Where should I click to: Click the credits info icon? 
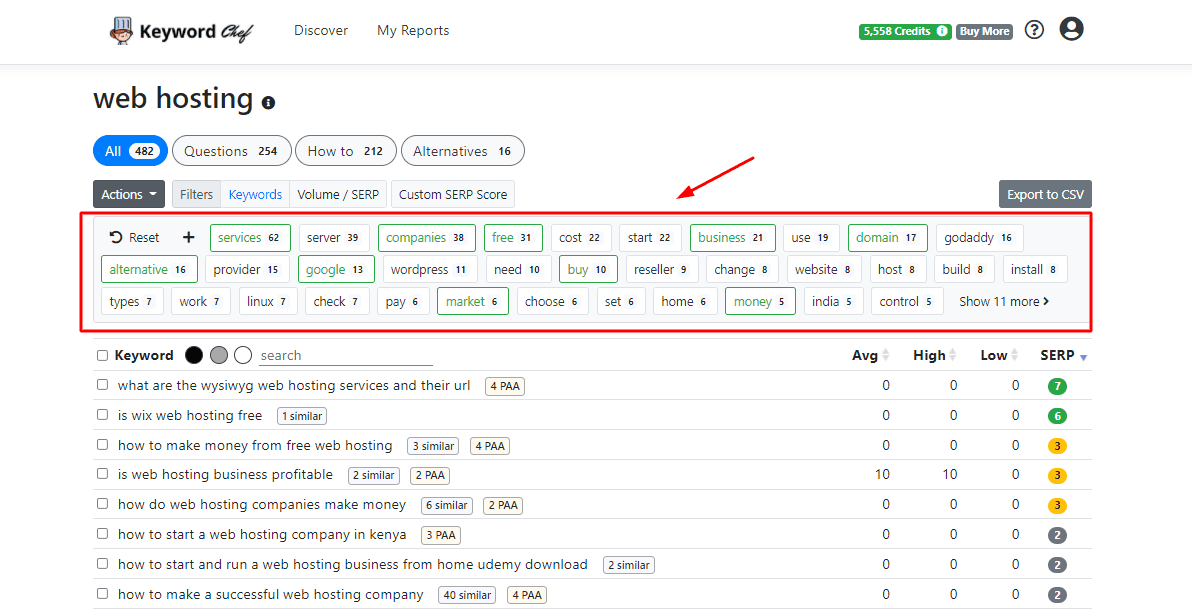942,32
